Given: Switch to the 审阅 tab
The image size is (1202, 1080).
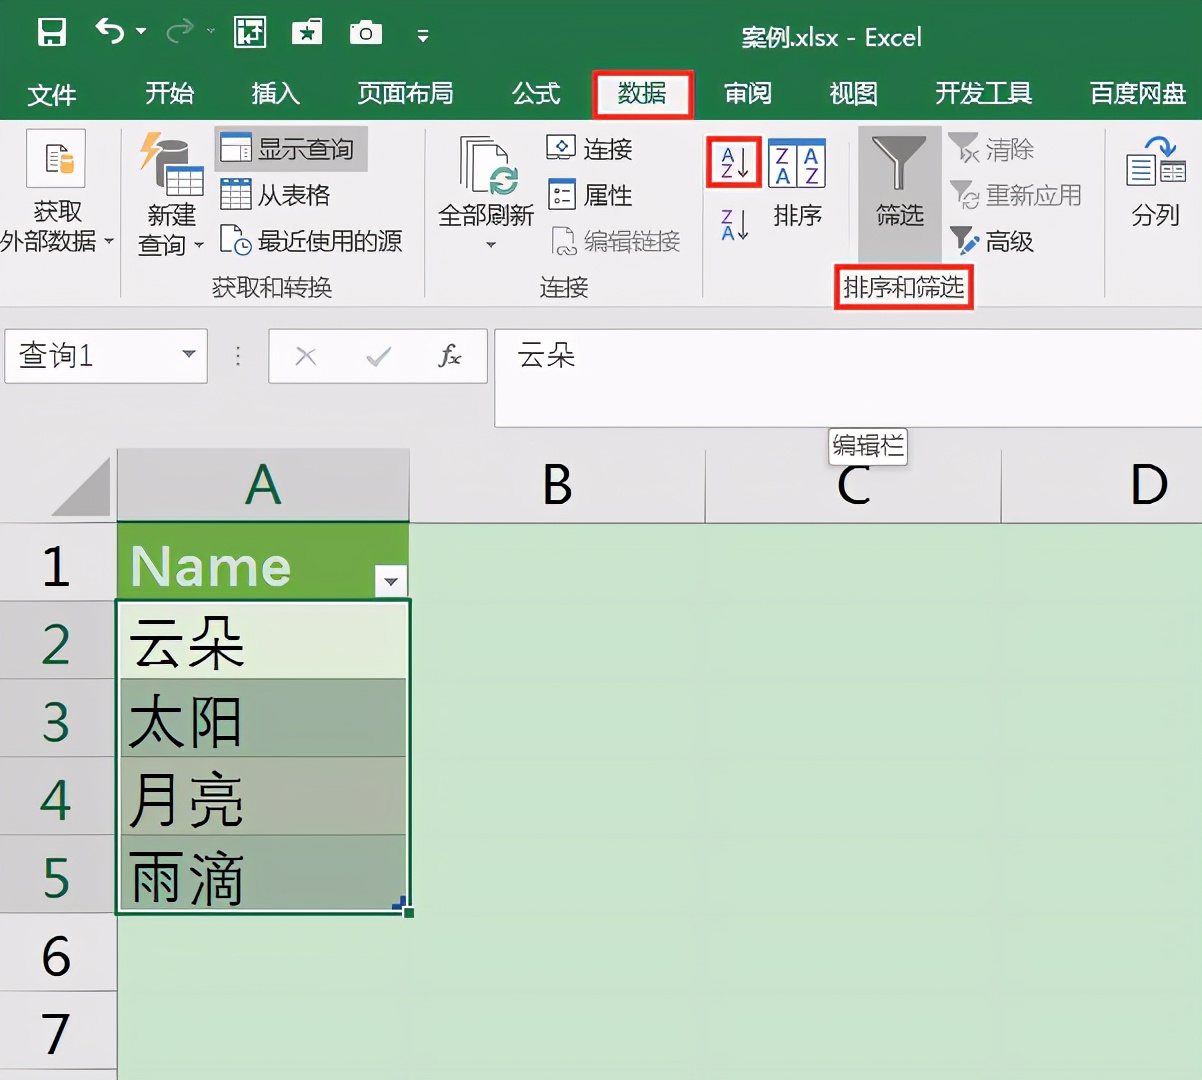Looking at the screenshot, I should (x=748, y=93).
